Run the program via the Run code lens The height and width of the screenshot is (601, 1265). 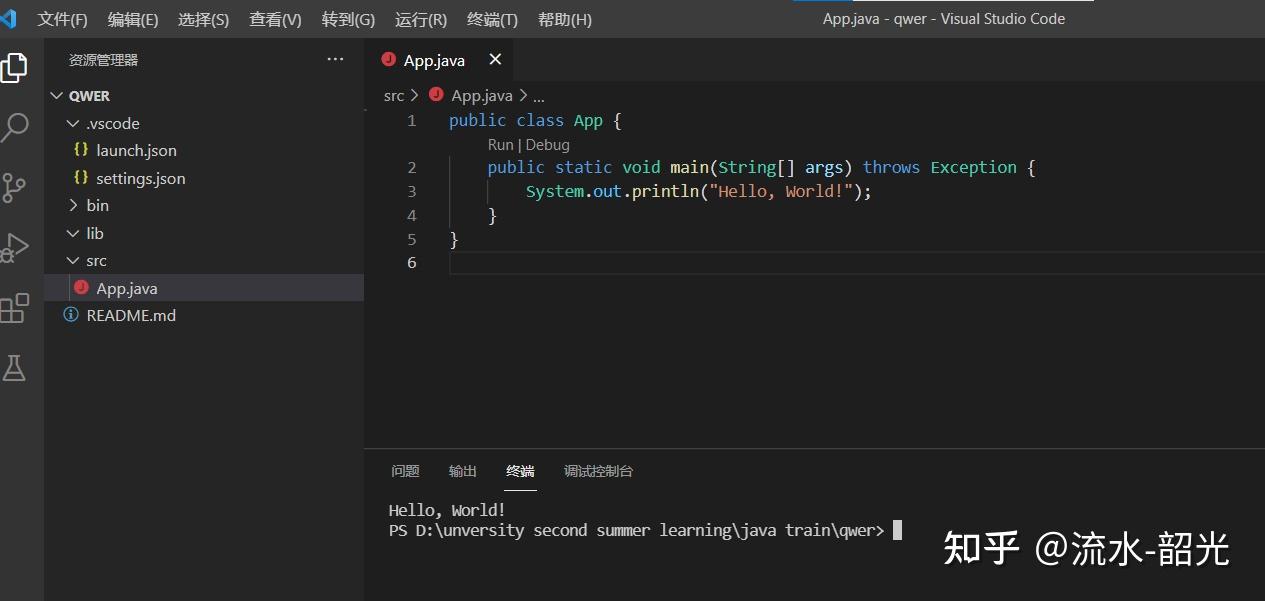500,144
